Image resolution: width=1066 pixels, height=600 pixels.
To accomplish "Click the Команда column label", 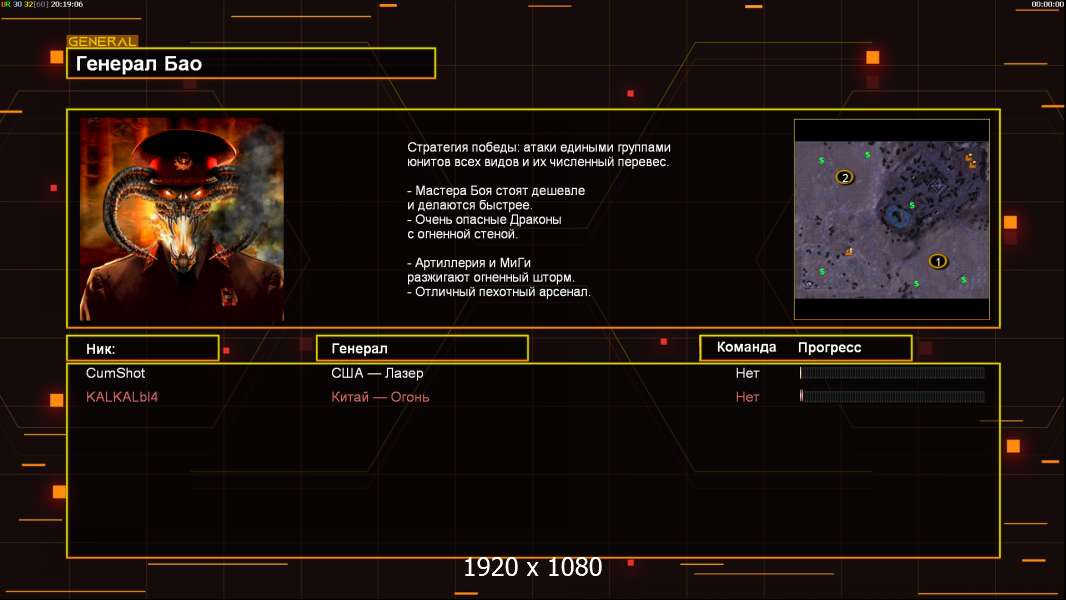I will 746,347.
